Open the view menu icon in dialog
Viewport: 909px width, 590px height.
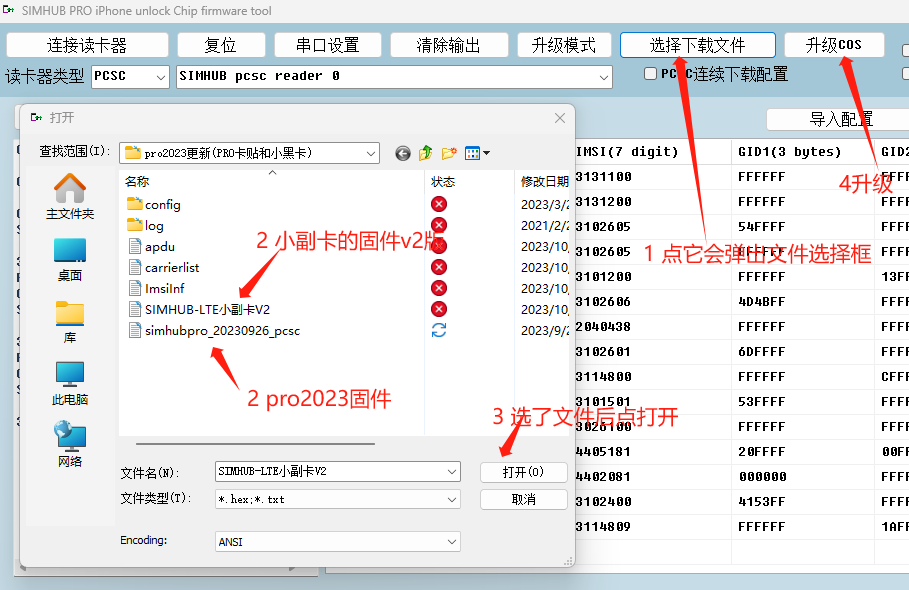(472, 153)
